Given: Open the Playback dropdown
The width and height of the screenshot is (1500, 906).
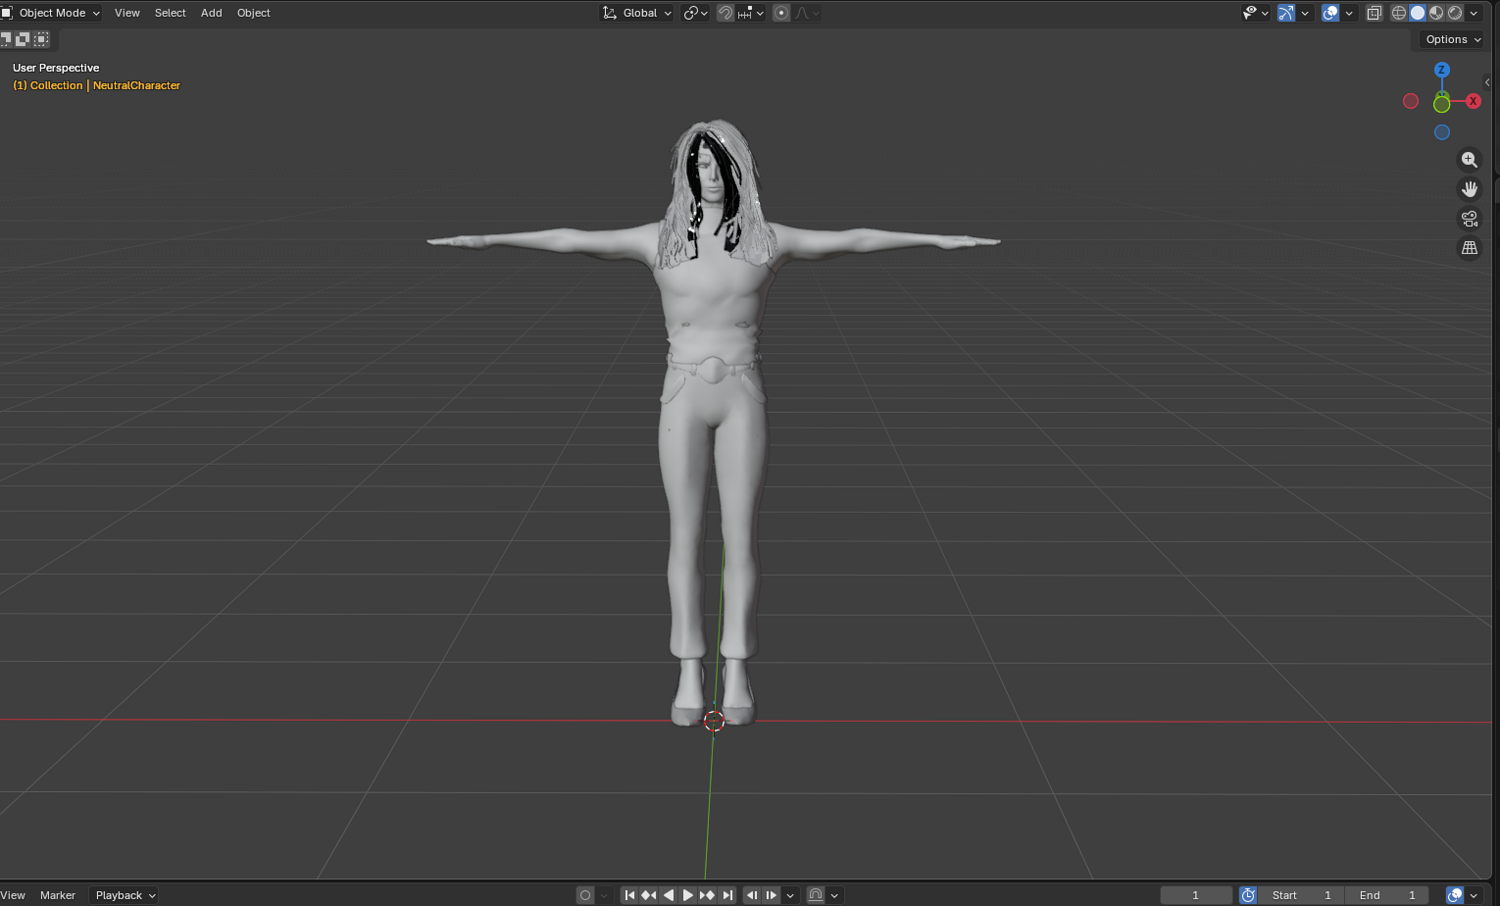Looking at the screenshot, I should (125, 895).
